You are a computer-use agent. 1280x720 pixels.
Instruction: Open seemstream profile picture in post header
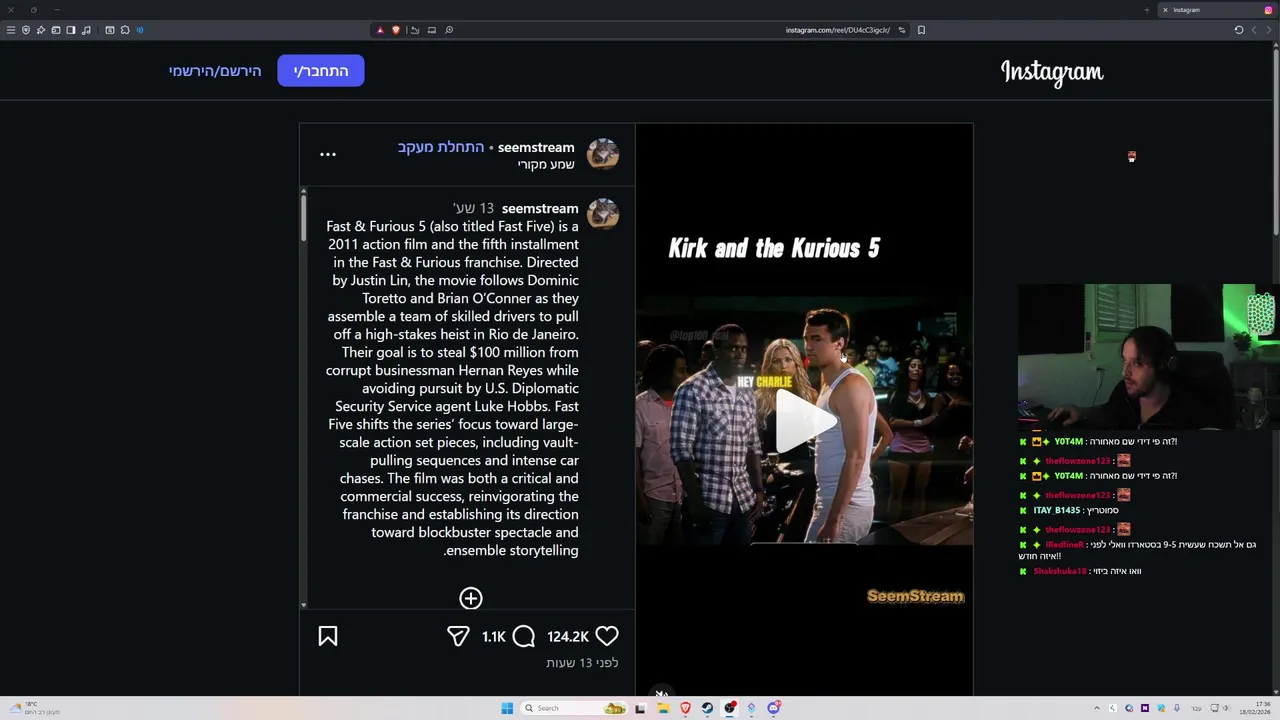(603, 155)
